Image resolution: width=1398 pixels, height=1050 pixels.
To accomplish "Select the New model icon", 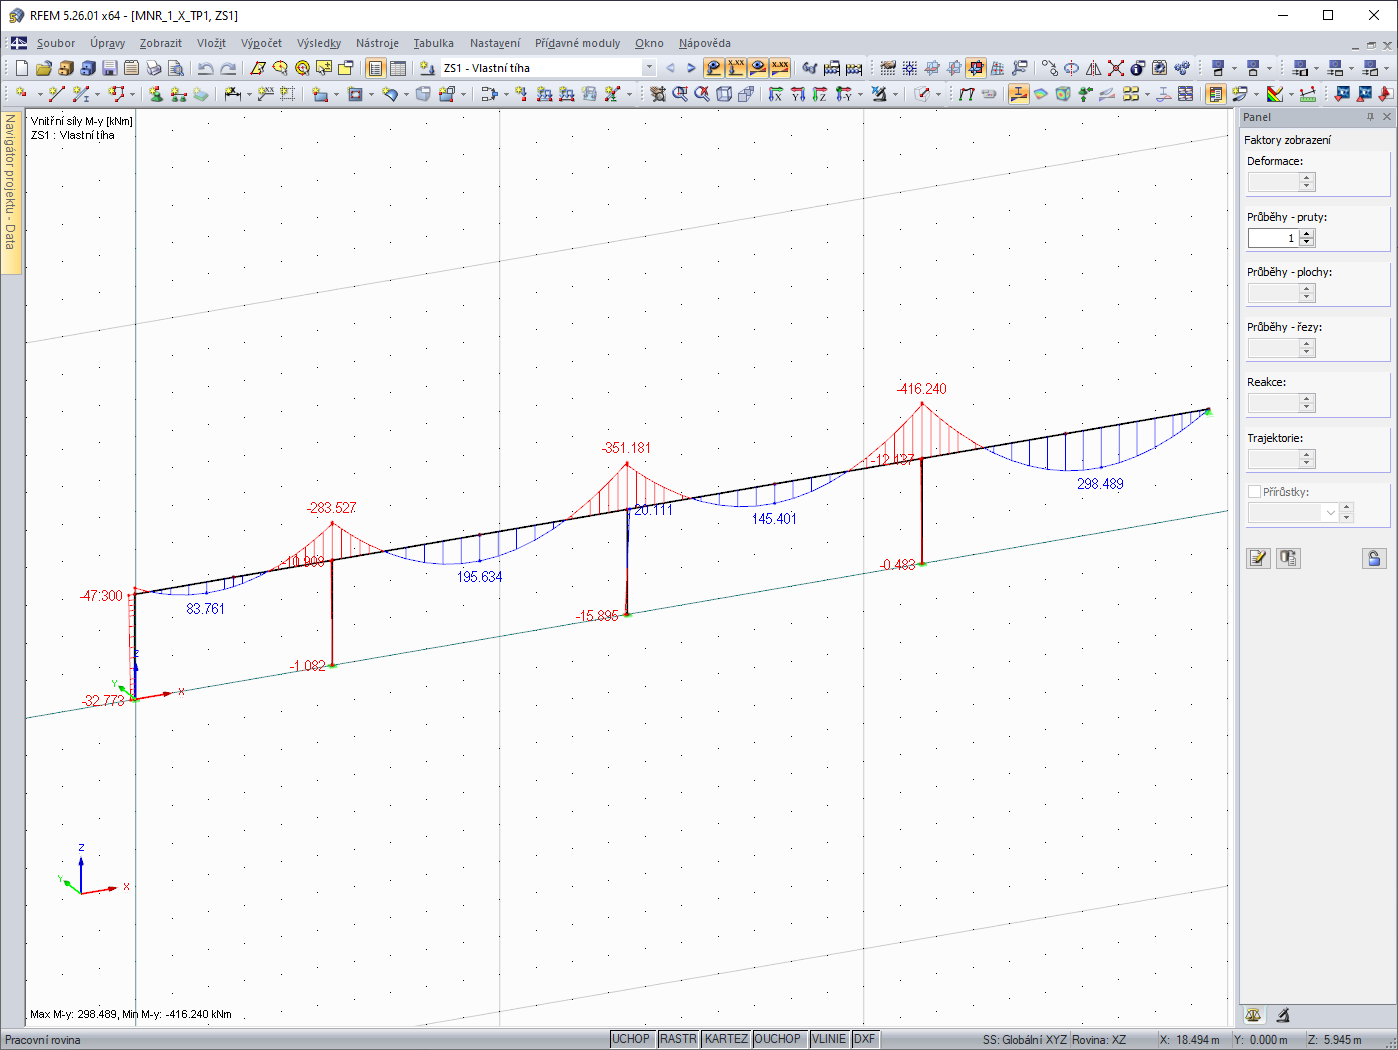I will coord(21,68).
